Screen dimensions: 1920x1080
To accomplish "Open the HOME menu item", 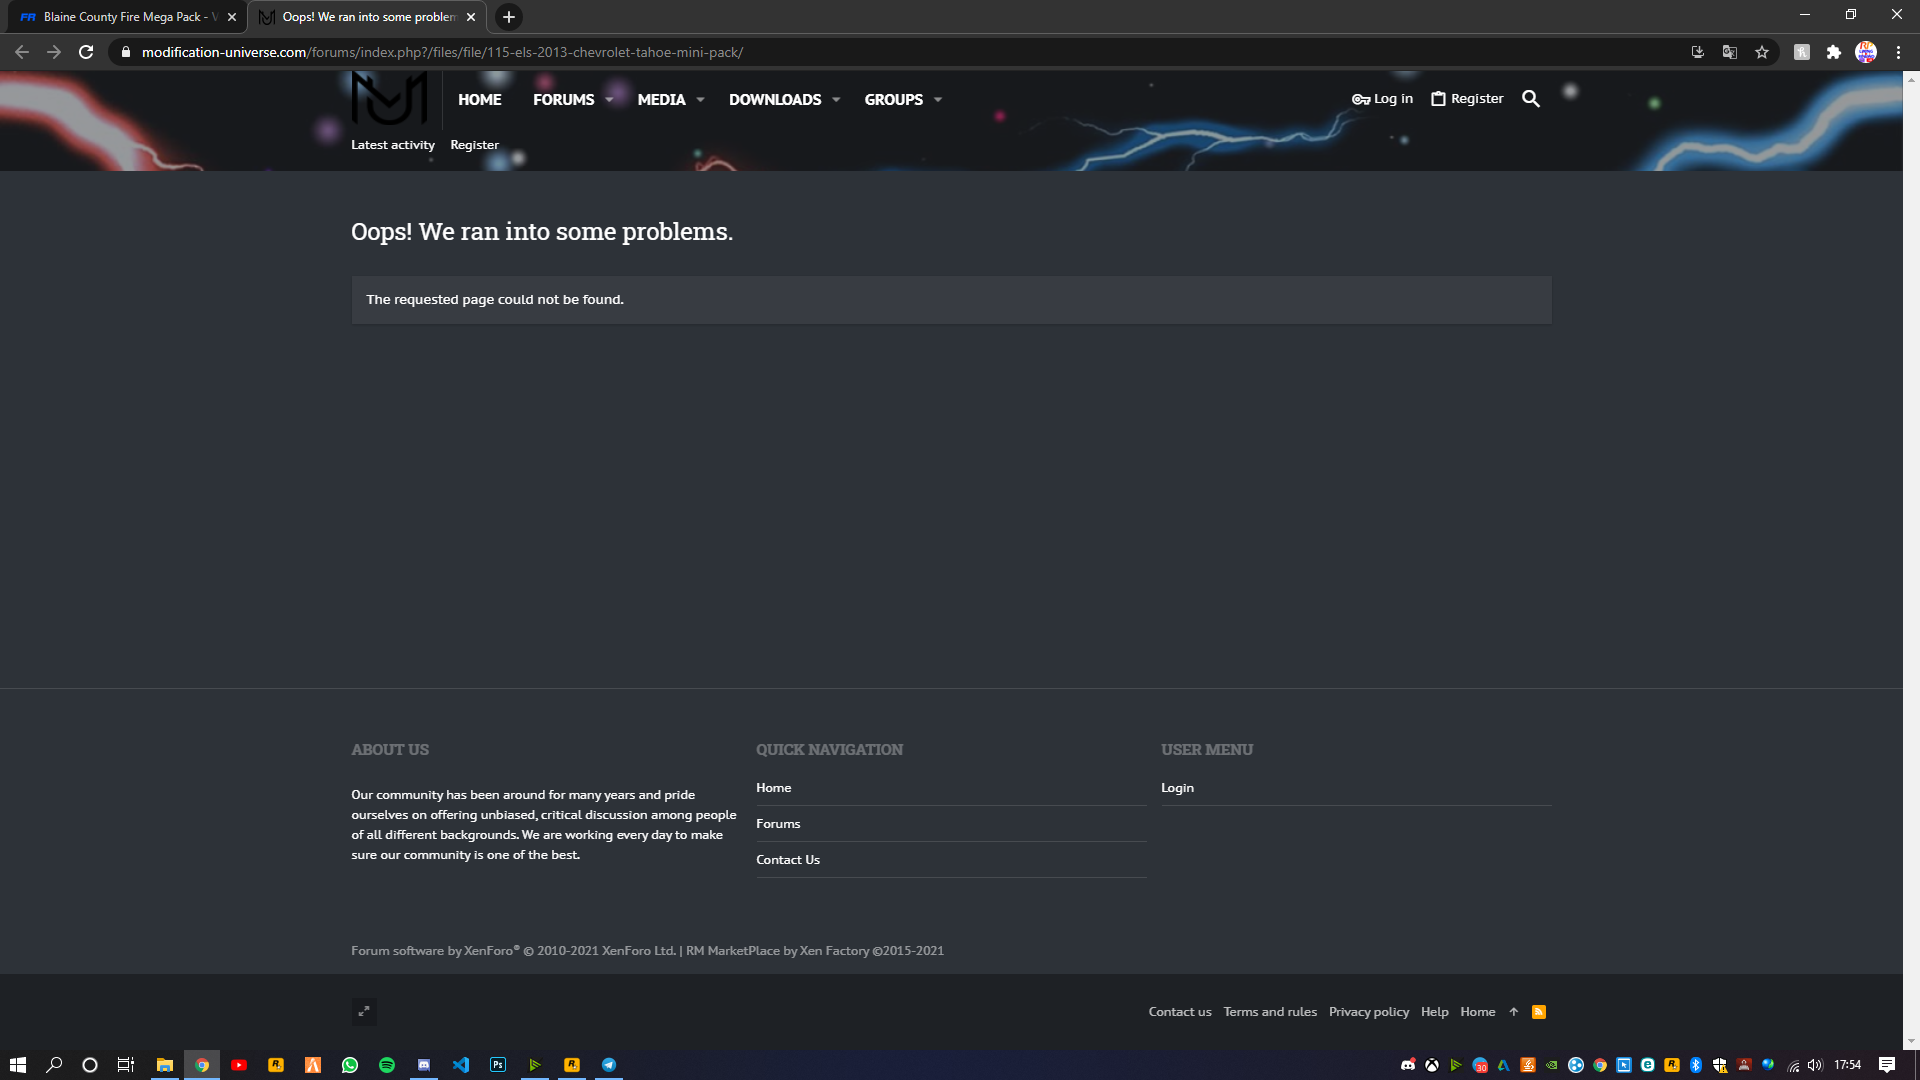I will pos(480,100).
